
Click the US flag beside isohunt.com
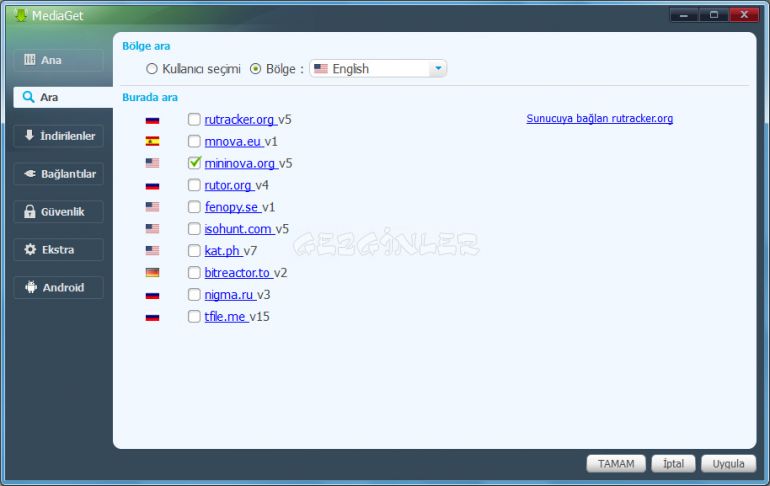coord(152,229)
